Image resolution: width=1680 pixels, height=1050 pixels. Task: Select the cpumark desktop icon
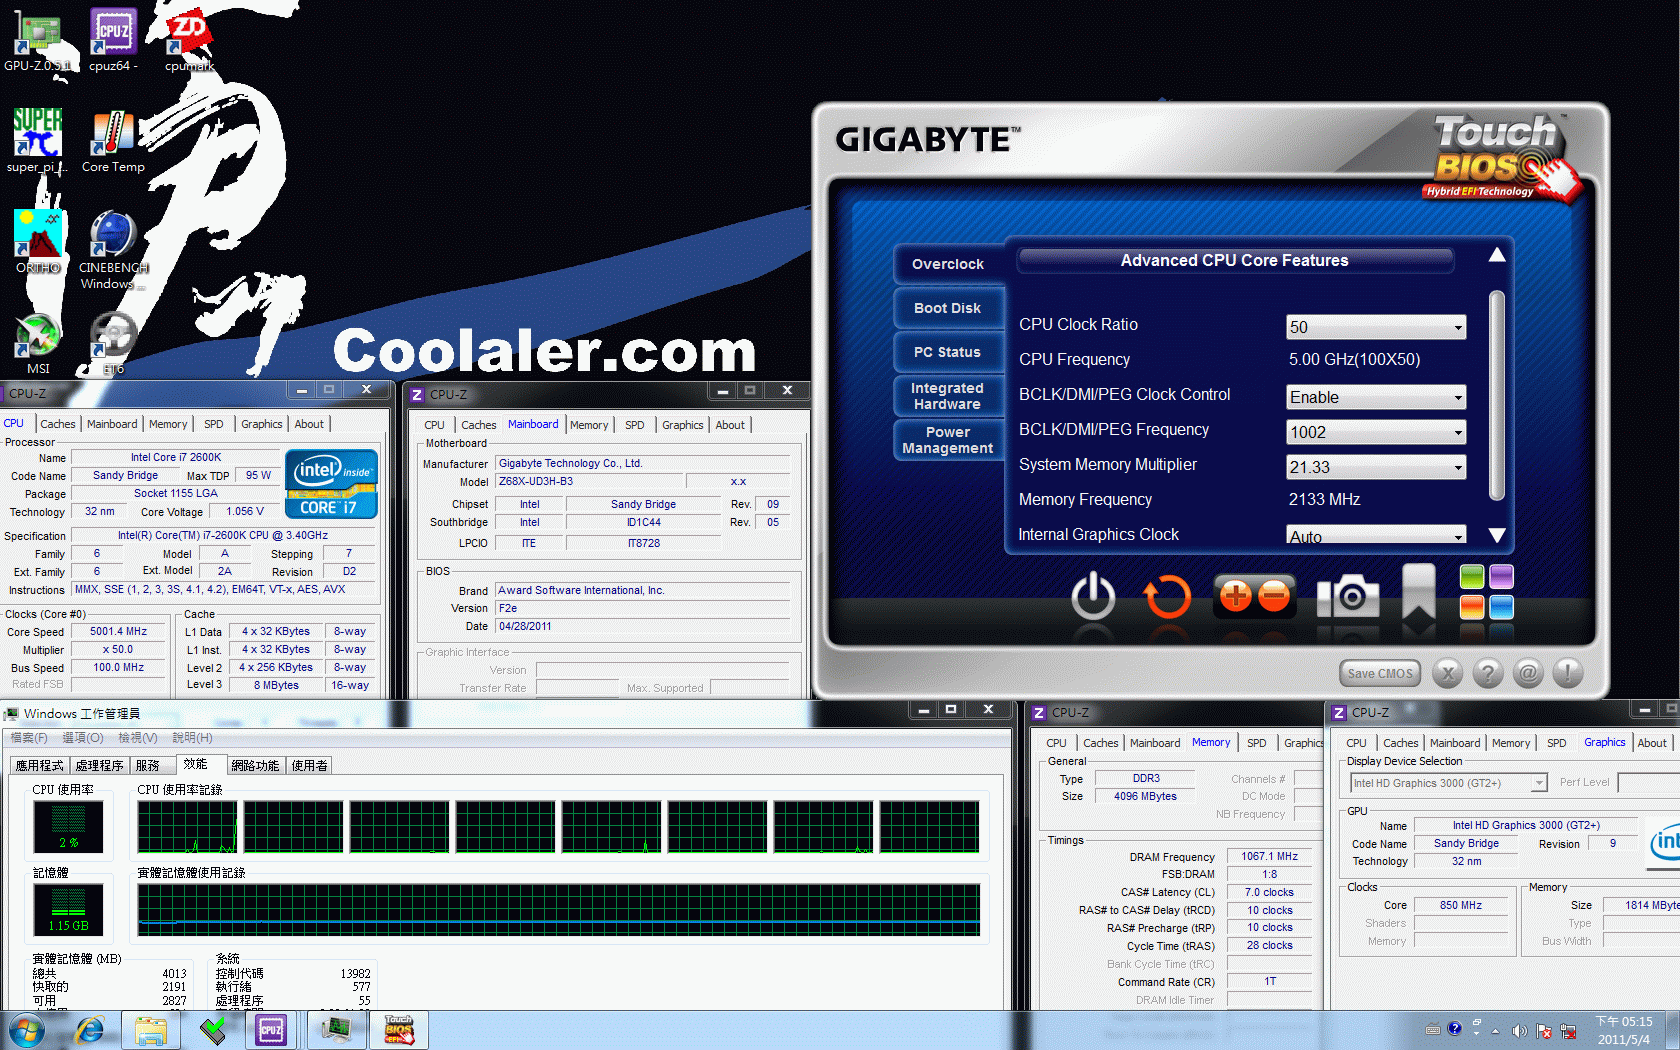pyautogui.click(x=189, y=40)
